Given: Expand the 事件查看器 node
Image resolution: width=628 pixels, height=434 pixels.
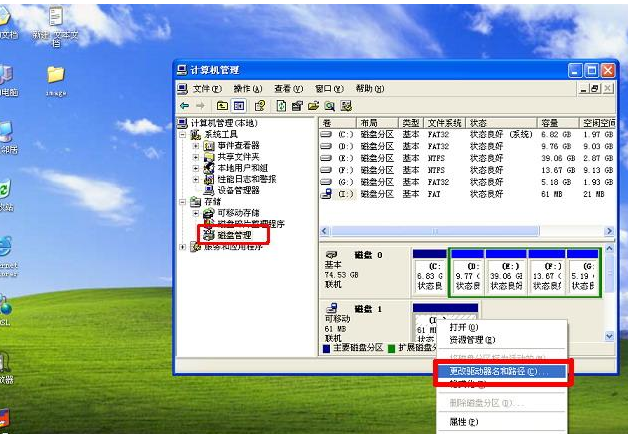Looking at the screenshot, I should (x=196, y=146).
